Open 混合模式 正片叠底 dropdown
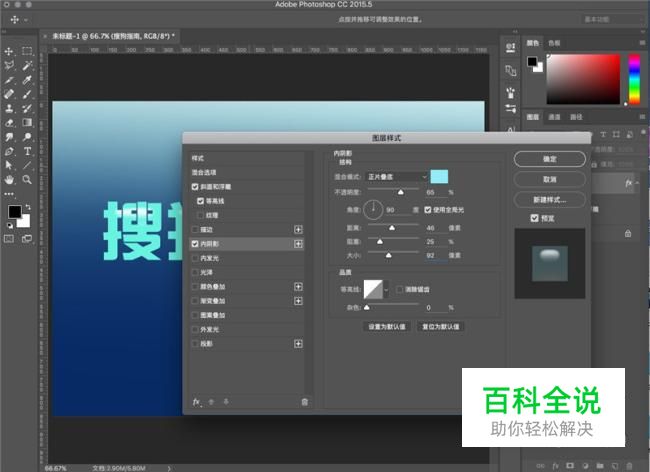 pyautogui.click(x=397, y=177)
